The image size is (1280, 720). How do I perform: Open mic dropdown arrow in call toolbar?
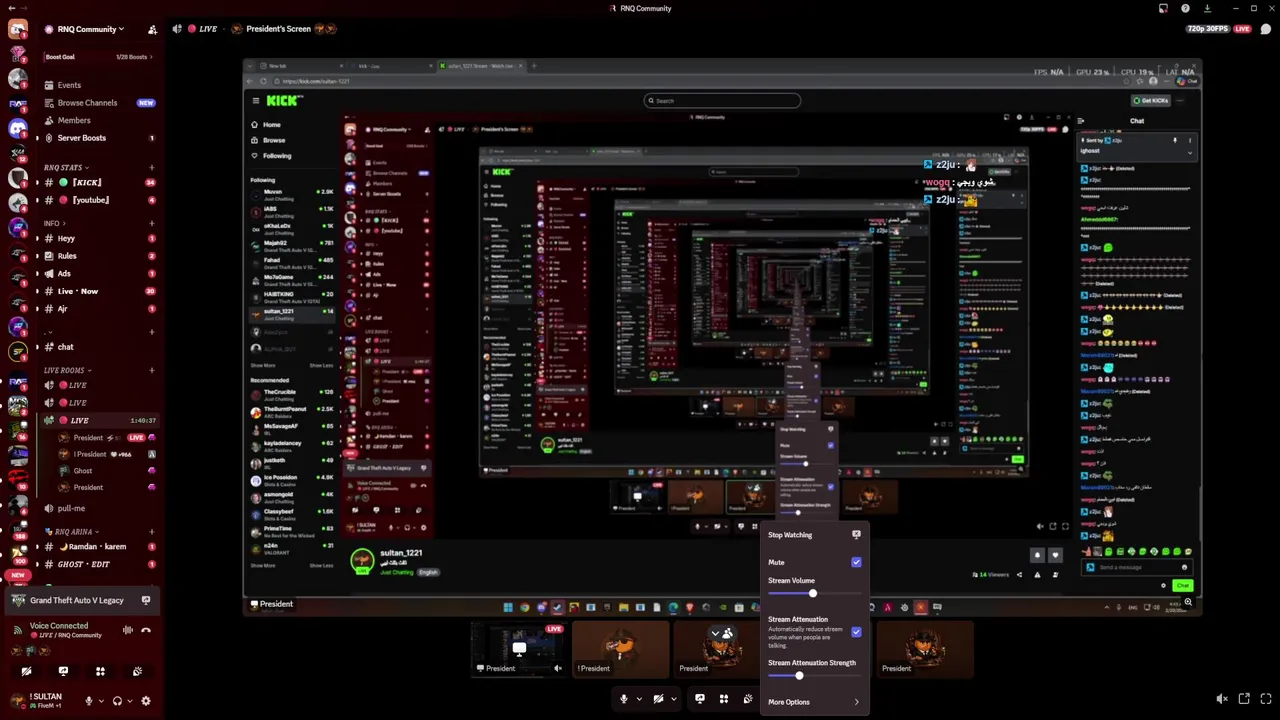click(639, 699)
